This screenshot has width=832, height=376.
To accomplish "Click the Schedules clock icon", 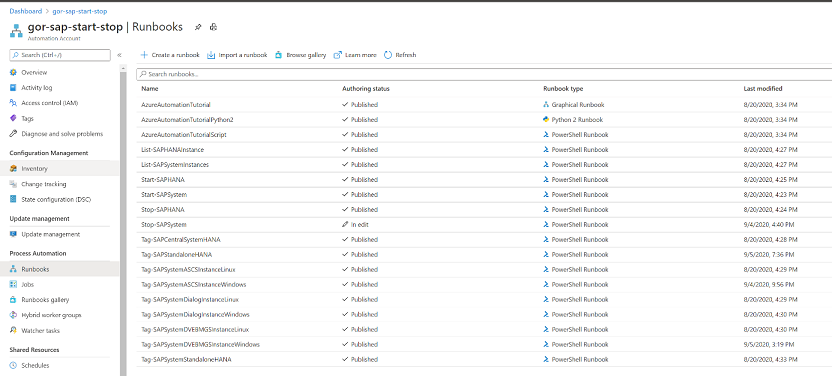I will (13, 365).
